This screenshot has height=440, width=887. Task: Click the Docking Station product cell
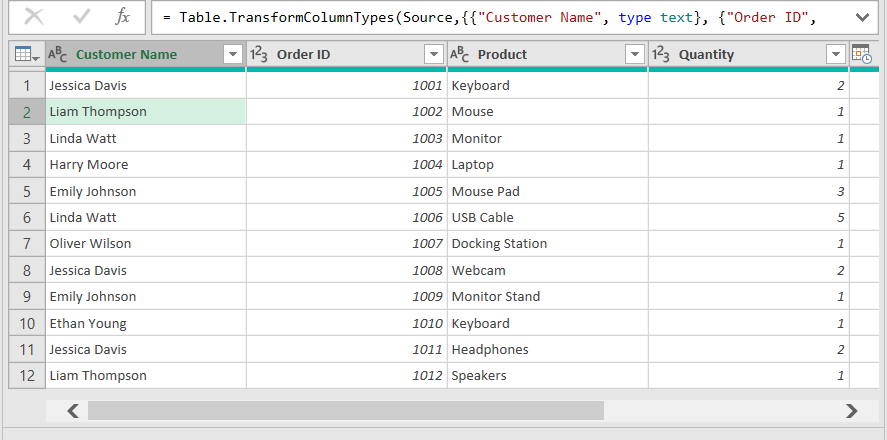pos(548,244)
